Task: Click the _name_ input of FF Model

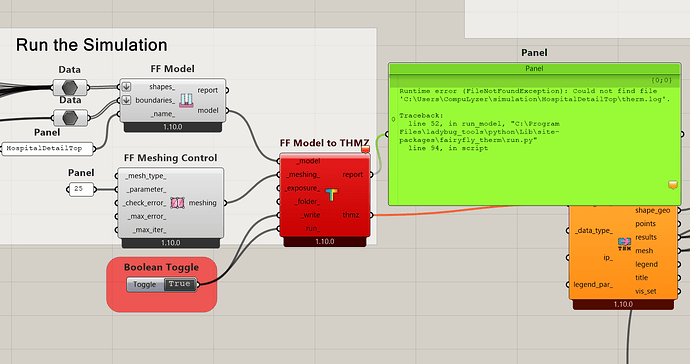Action: pyautogui.click(x=163, y=114)
